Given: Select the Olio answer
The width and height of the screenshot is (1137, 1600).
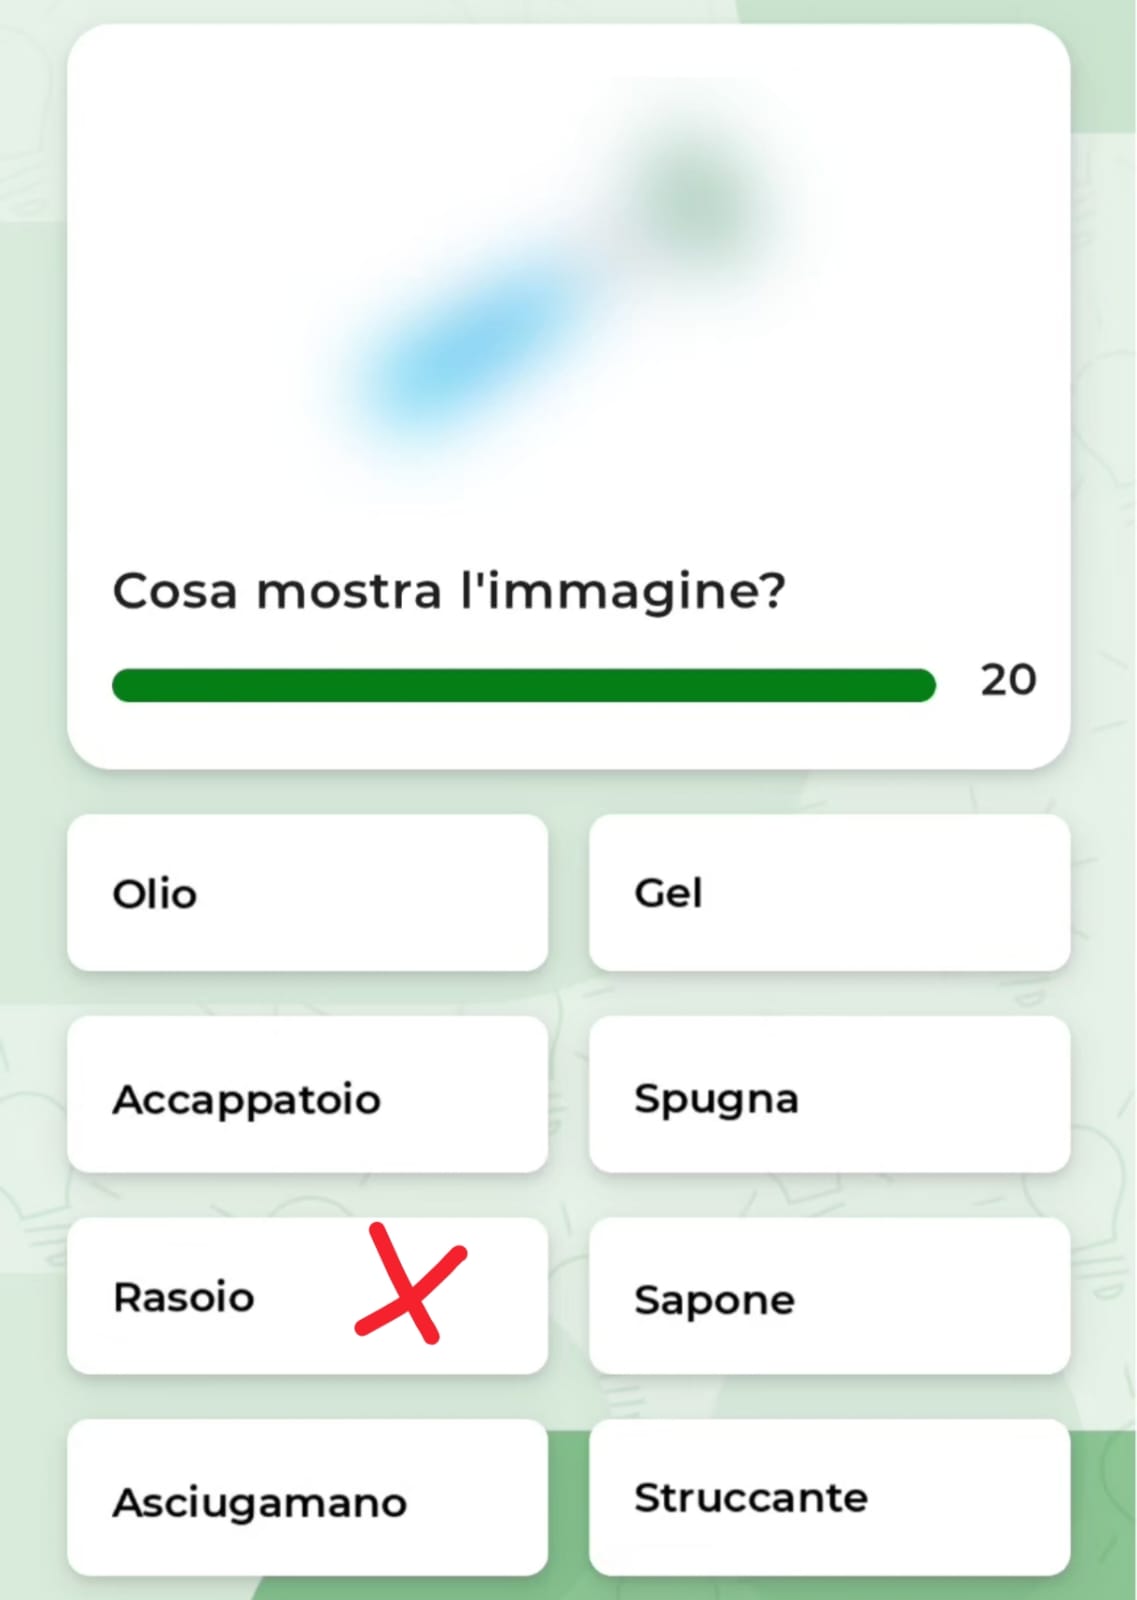Looking at the screenshot, I should [307, 892].
